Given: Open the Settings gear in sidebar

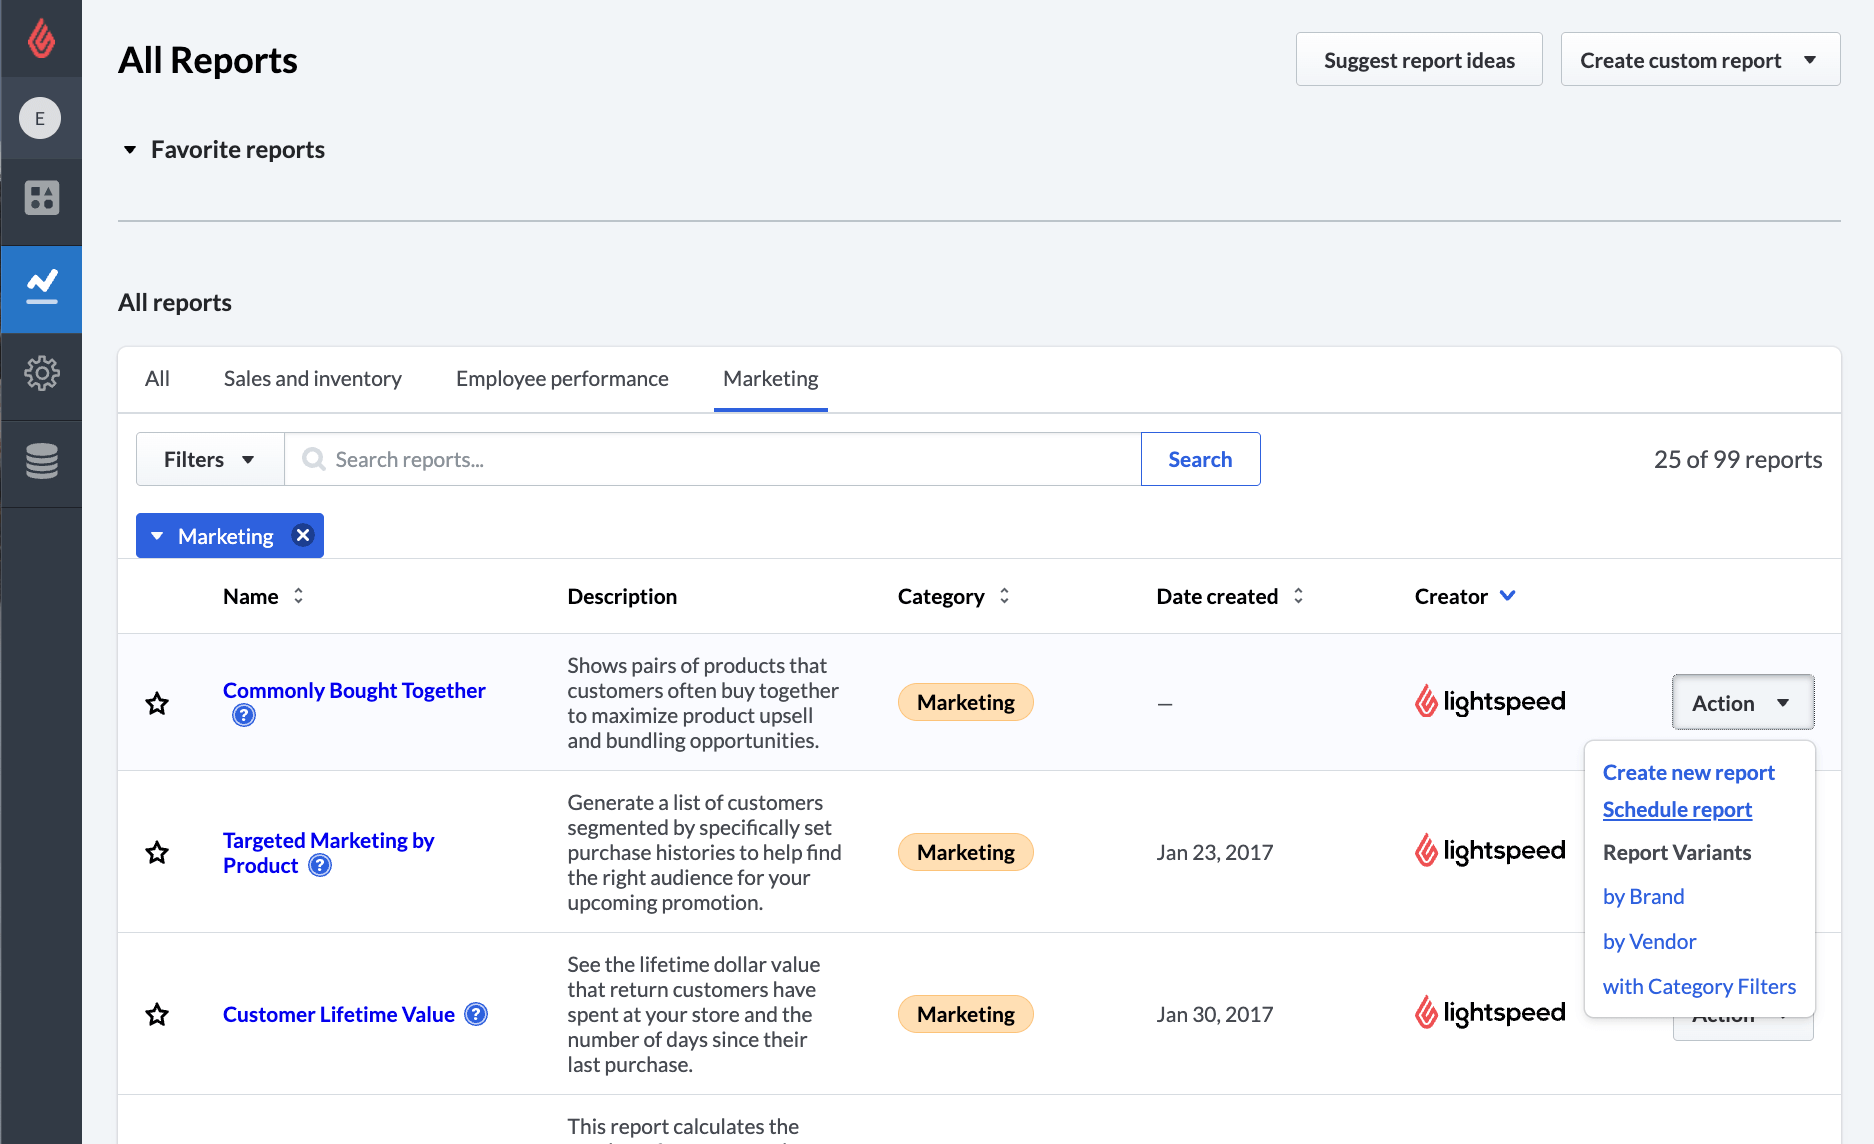Looking at the screenshot, I should pos(41,373).
